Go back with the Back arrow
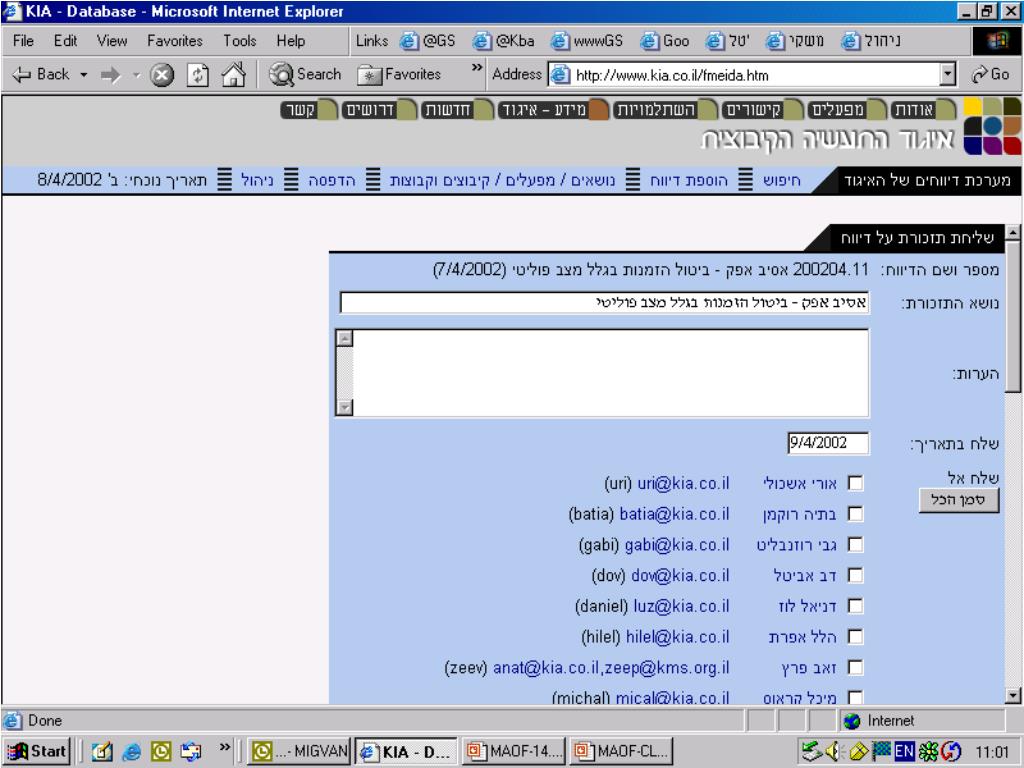 click(x=40, y=74)
